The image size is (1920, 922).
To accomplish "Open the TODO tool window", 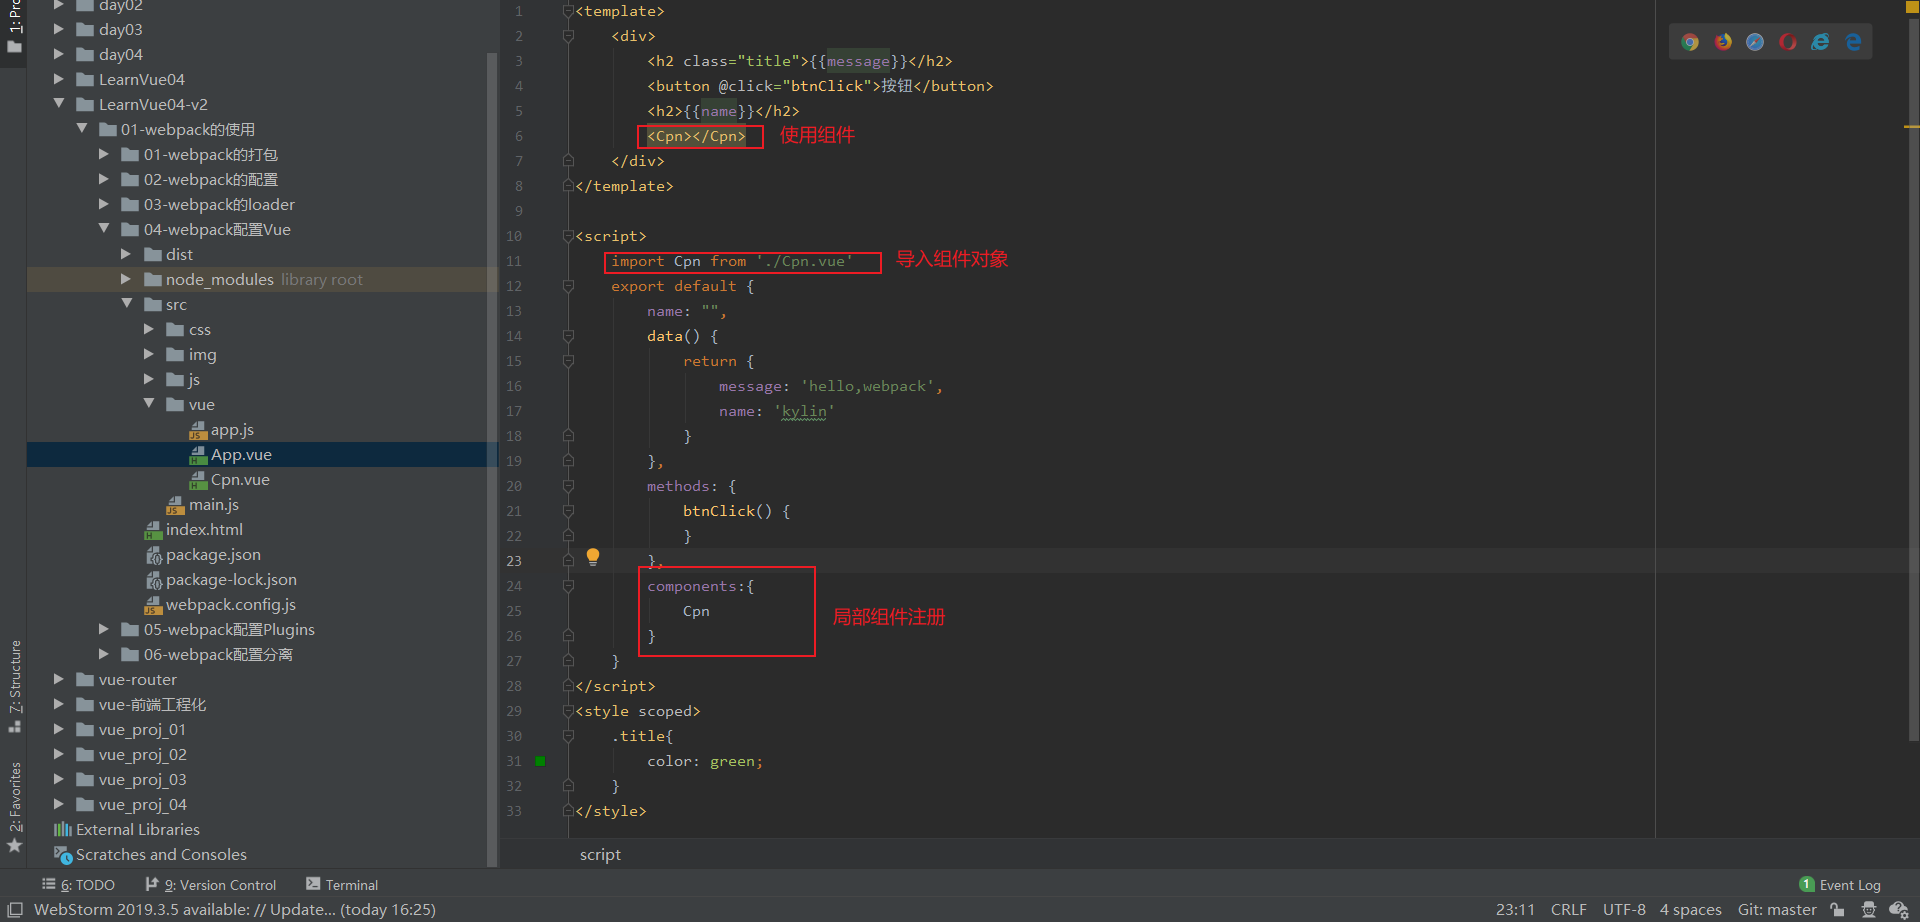I will pos(78,885).
